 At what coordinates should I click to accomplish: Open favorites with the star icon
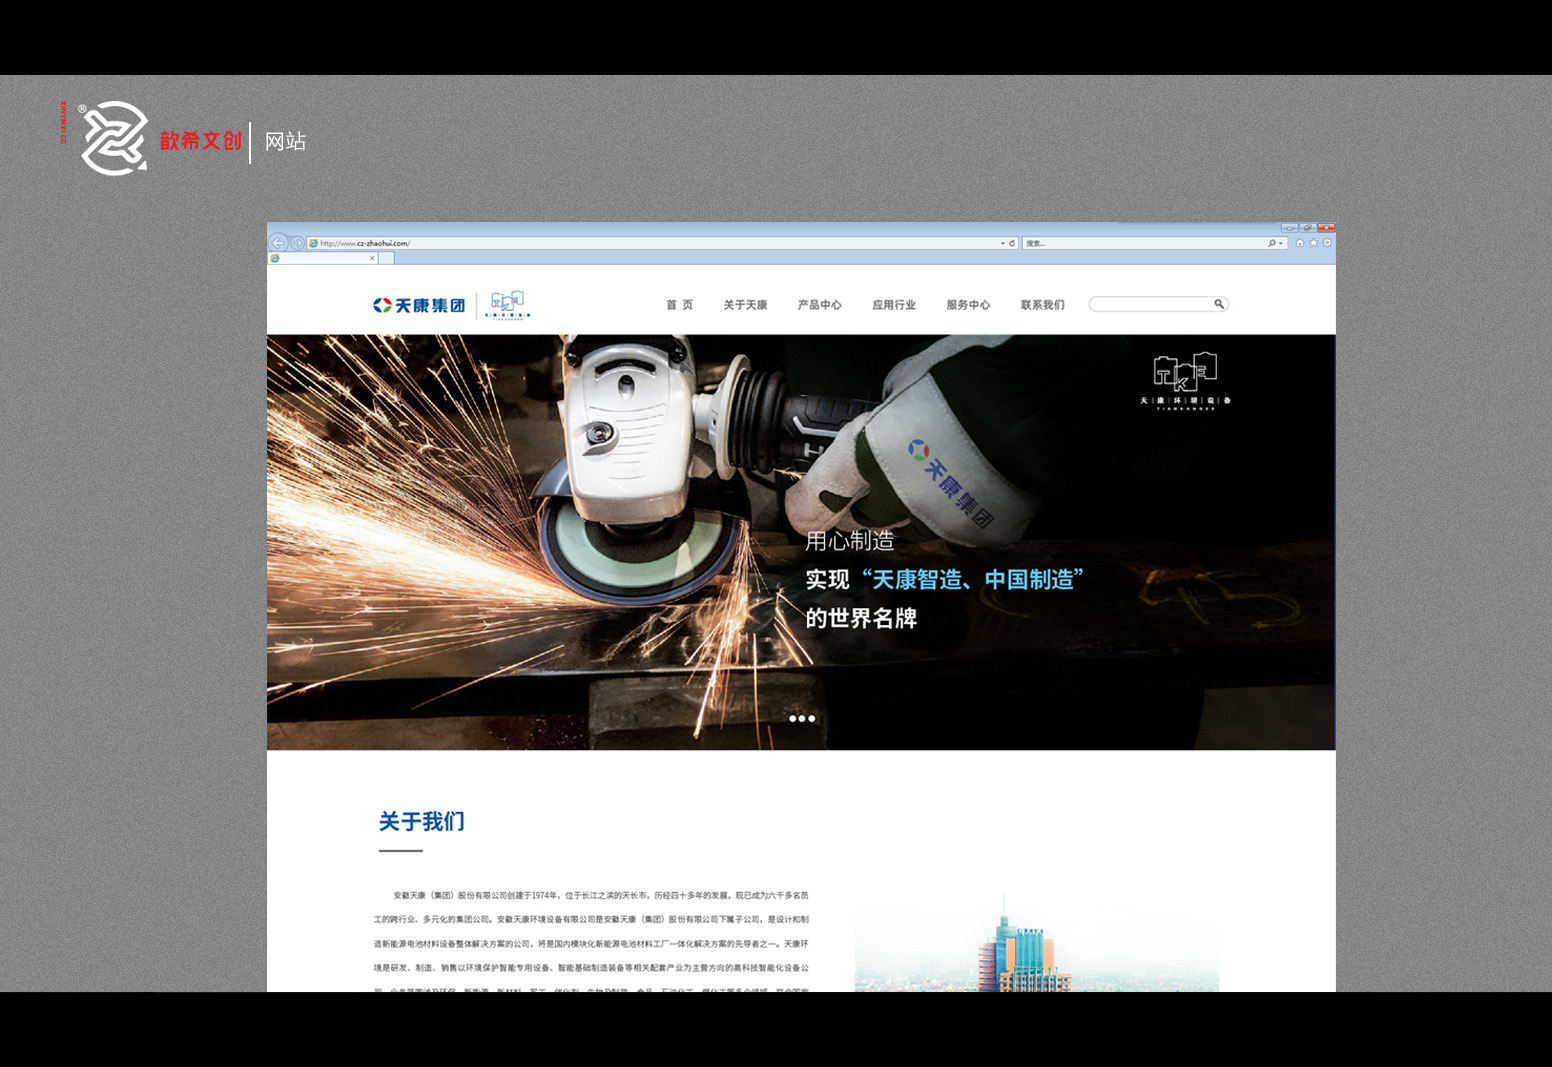coord(1313,243)
